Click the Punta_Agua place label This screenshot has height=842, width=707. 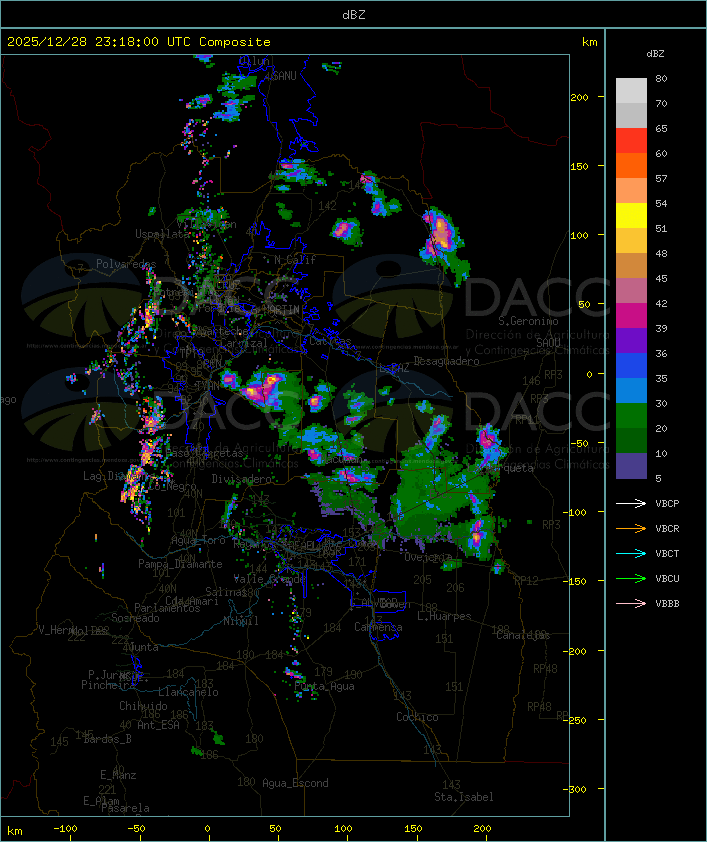(x=324, y=686)
